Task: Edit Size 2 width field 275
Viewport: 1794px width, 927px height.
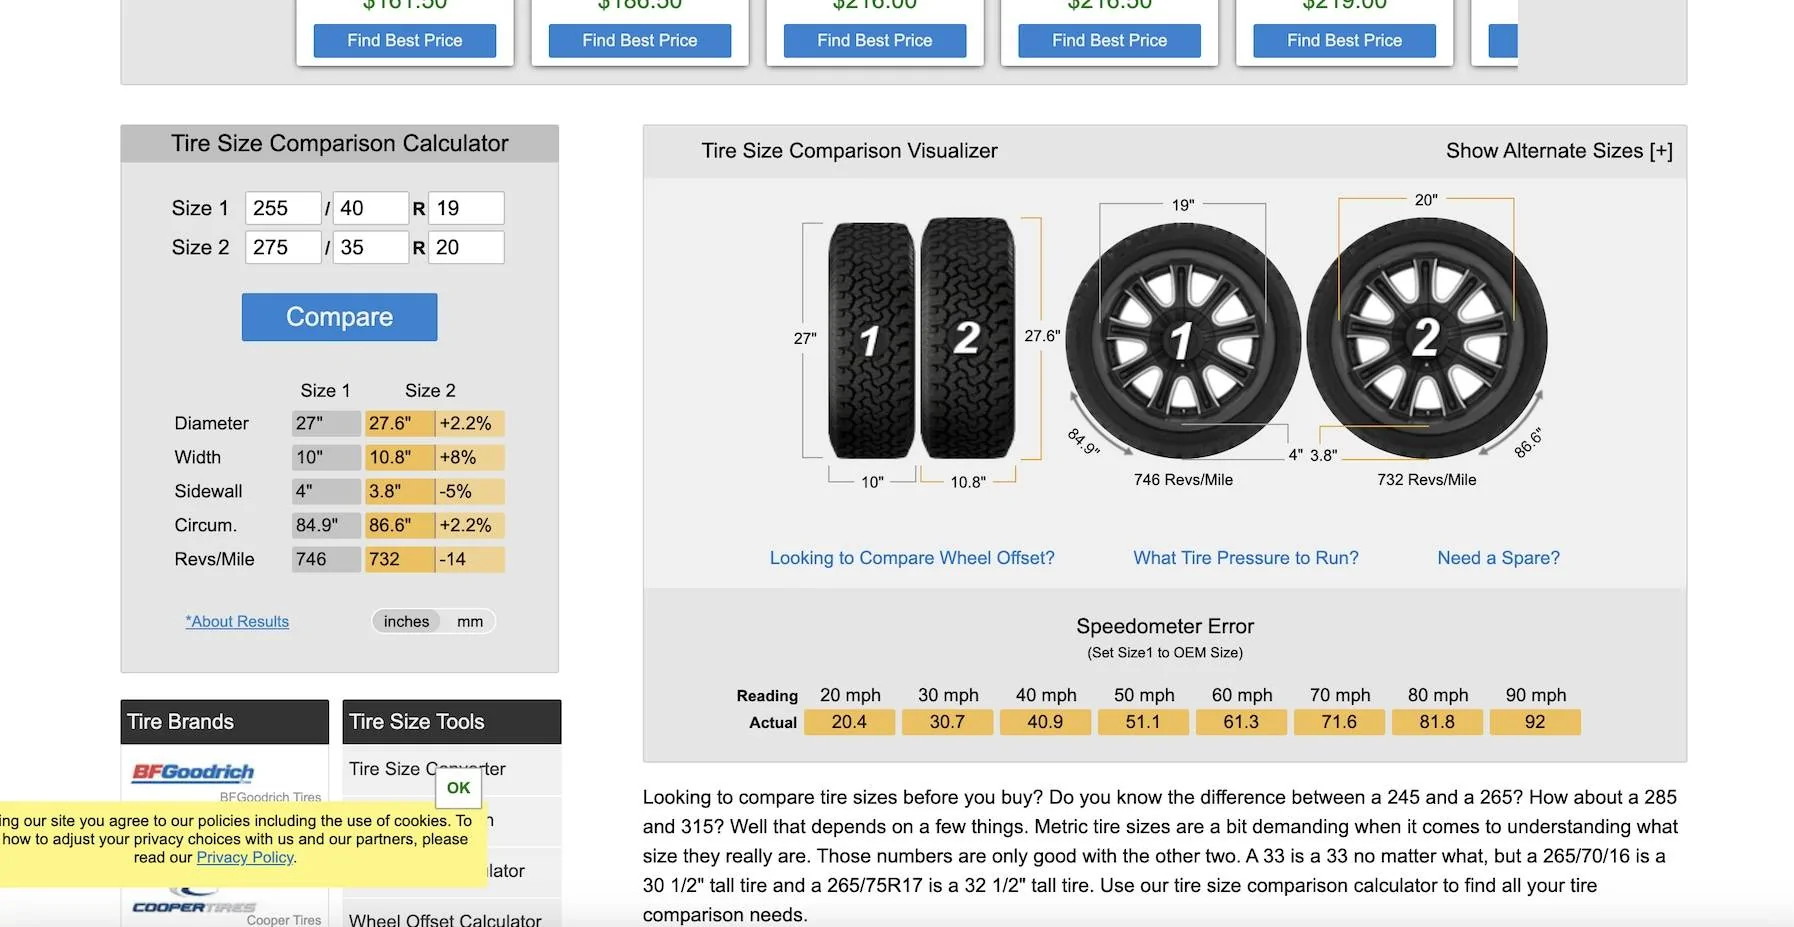Action: pyautogui.click(x=283, y=247)
